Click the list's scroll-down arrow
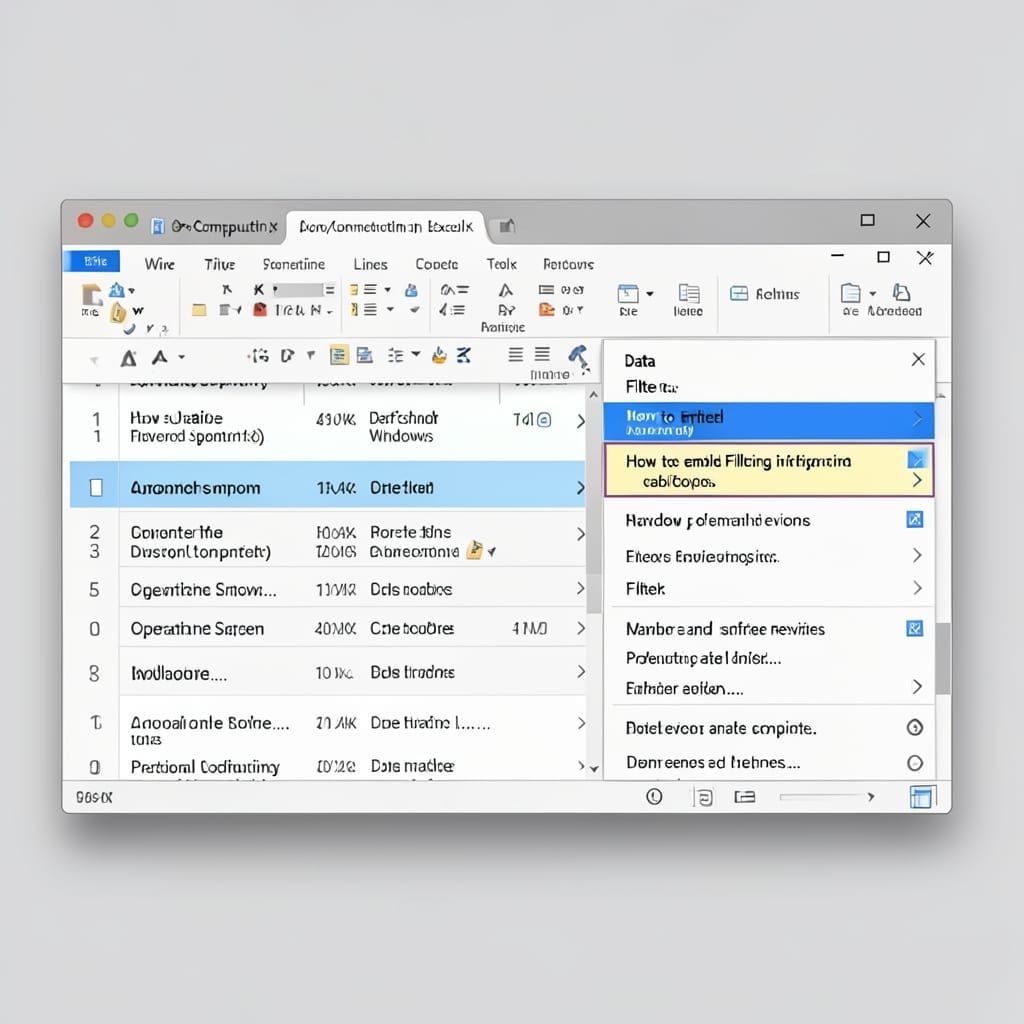 [594, 769]
